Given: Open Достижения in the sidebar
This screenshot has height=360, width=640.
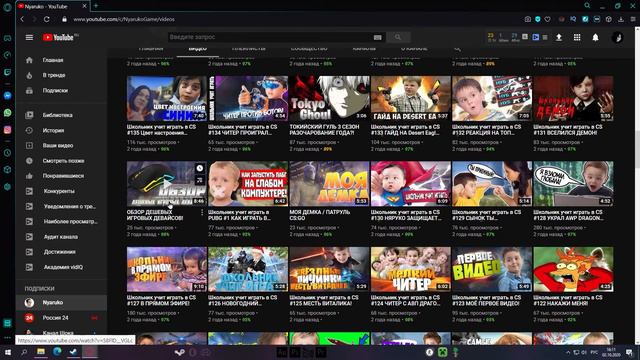Looking at the screenshot, I should (x=61, y=252).
